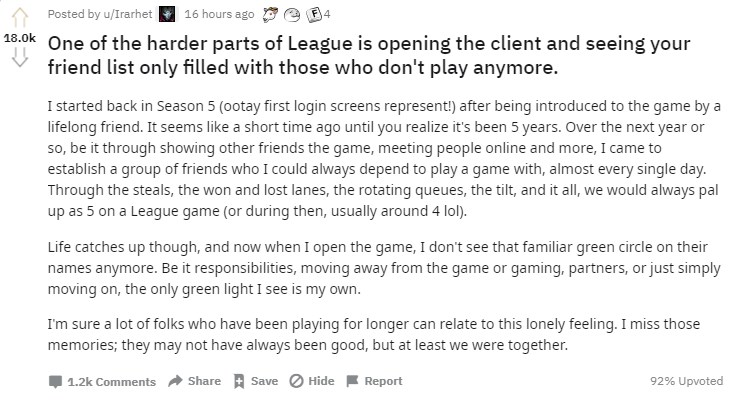Click the speech bubble comments icon
739x411 pixels.
tap(55, 381)
